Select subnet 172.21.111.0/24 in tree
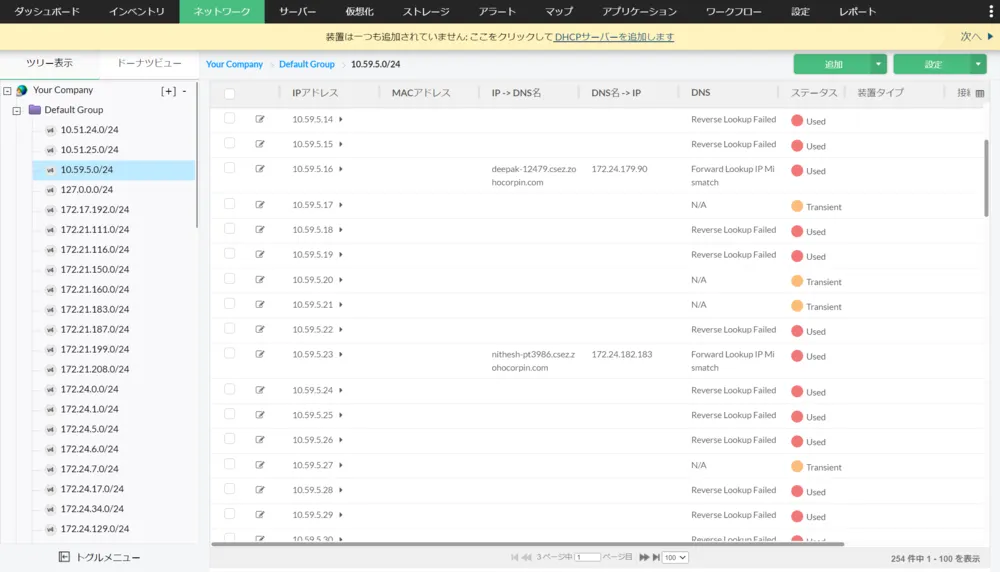 (94, 229)
